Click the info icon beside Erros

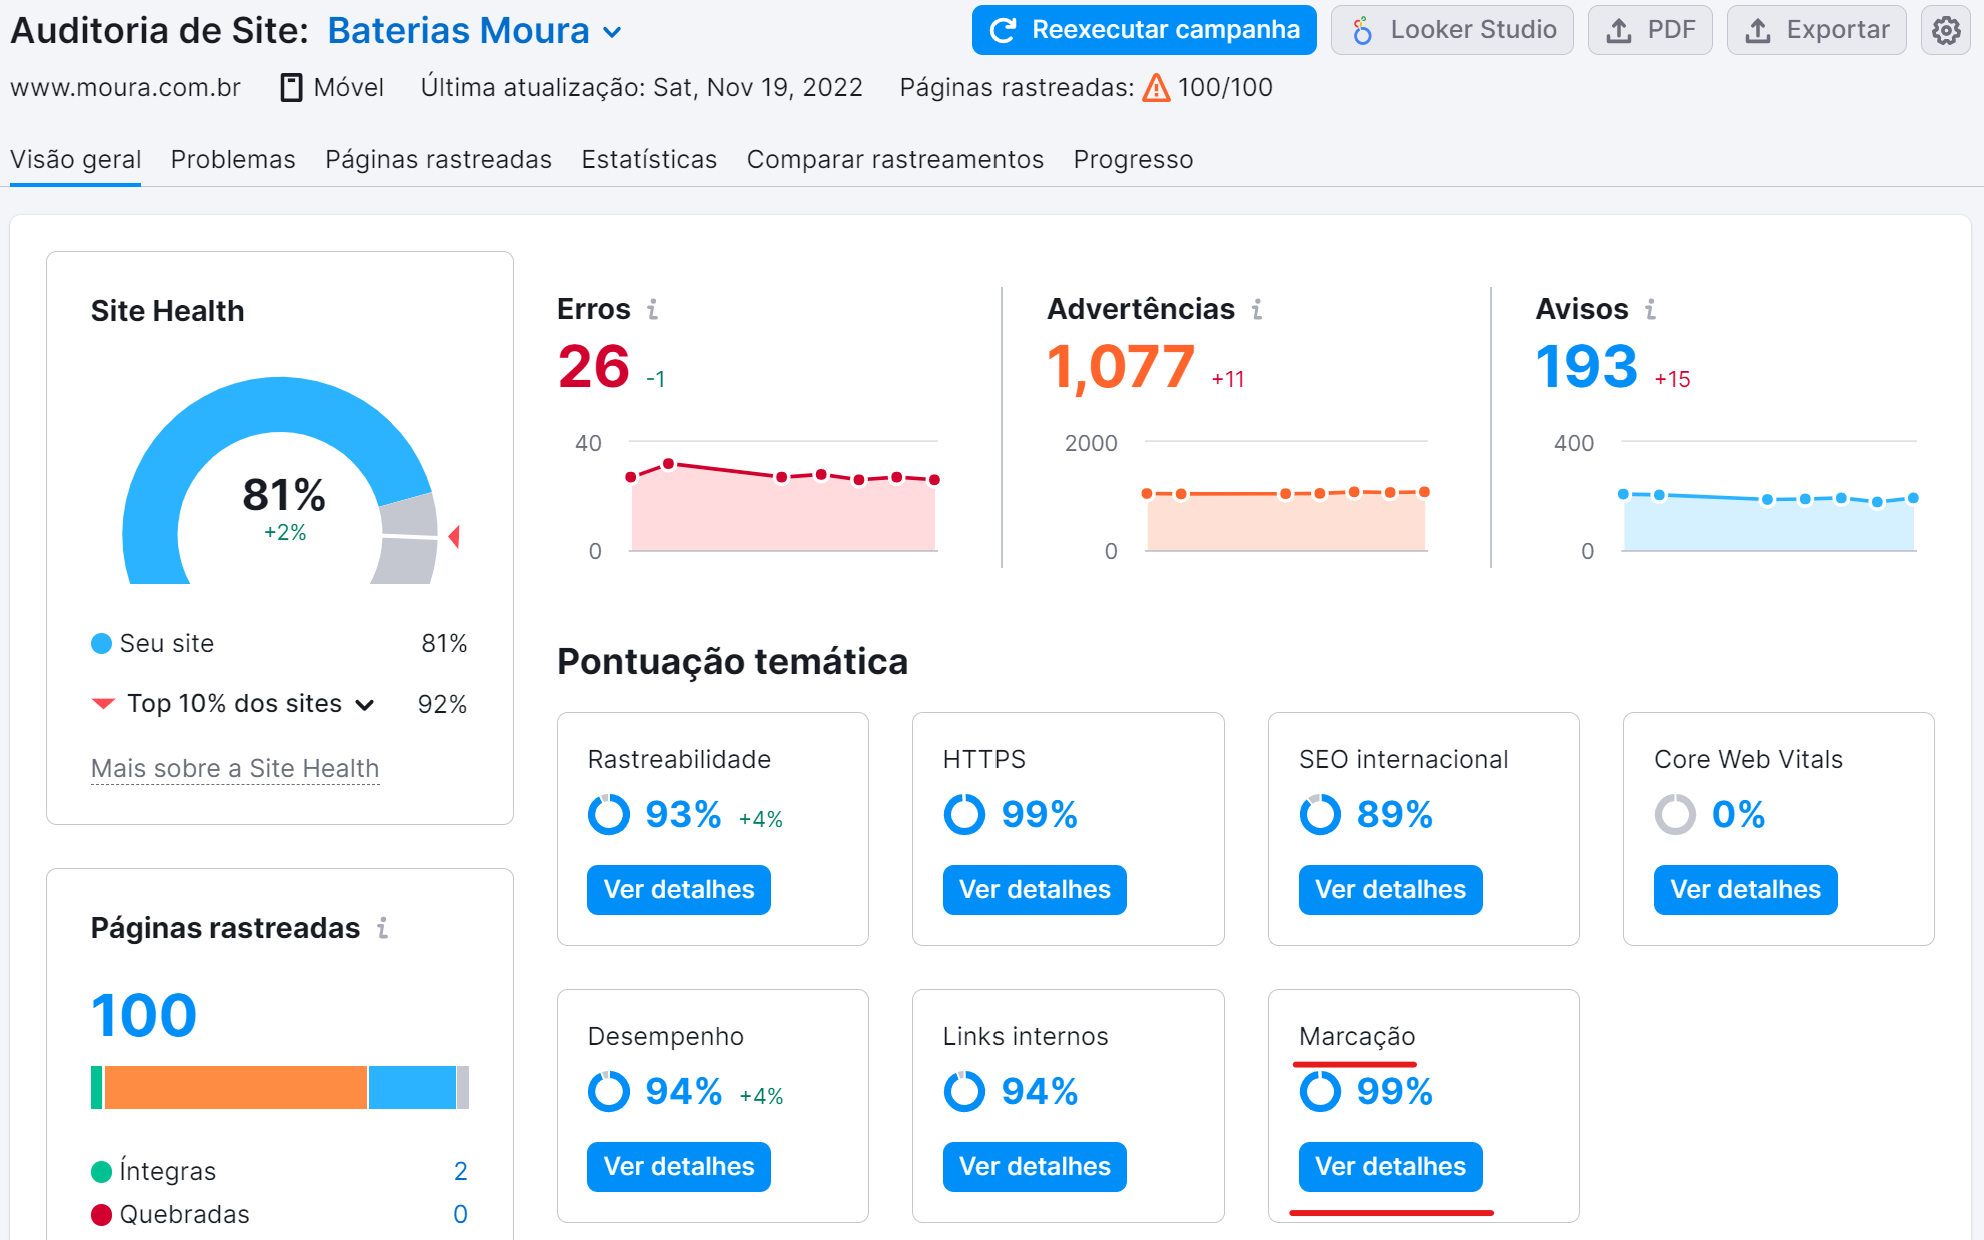tap(654, 310)
